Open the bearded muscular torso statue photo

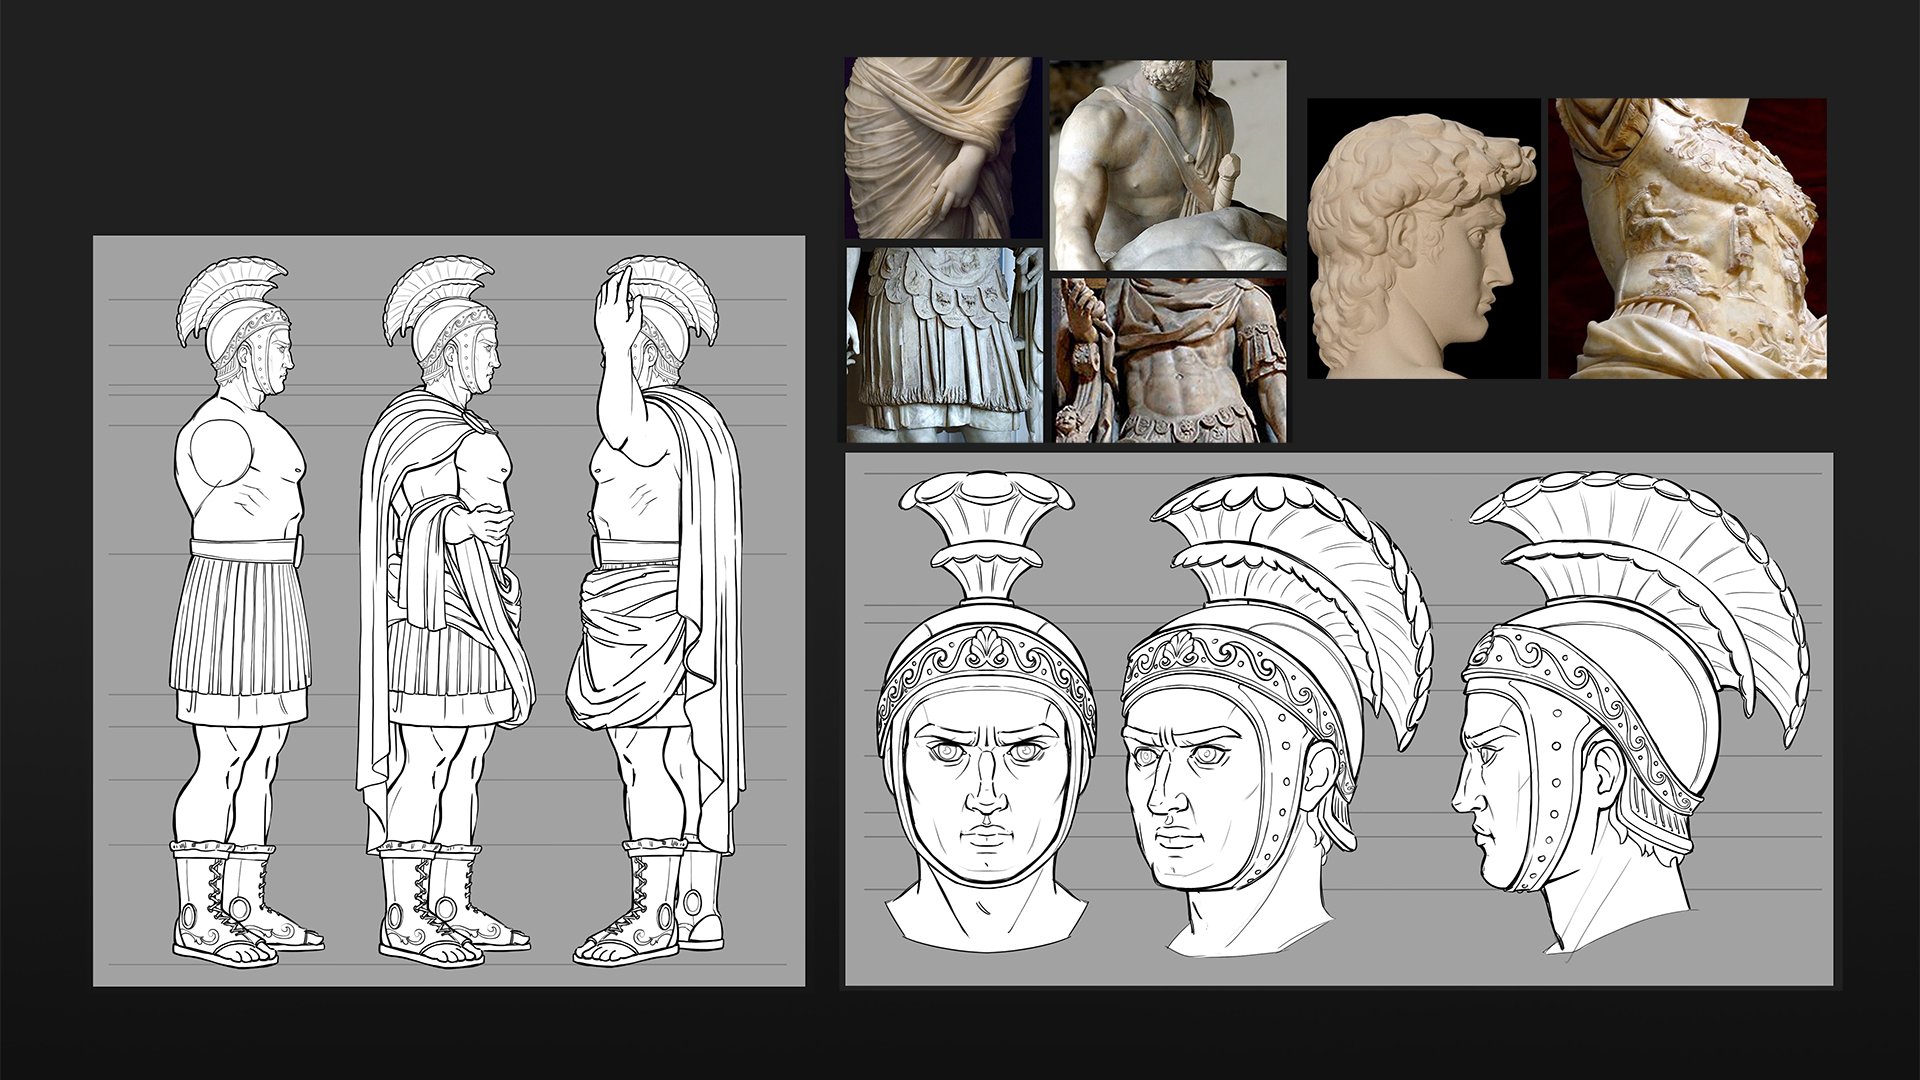click(x=1168, y=165)
